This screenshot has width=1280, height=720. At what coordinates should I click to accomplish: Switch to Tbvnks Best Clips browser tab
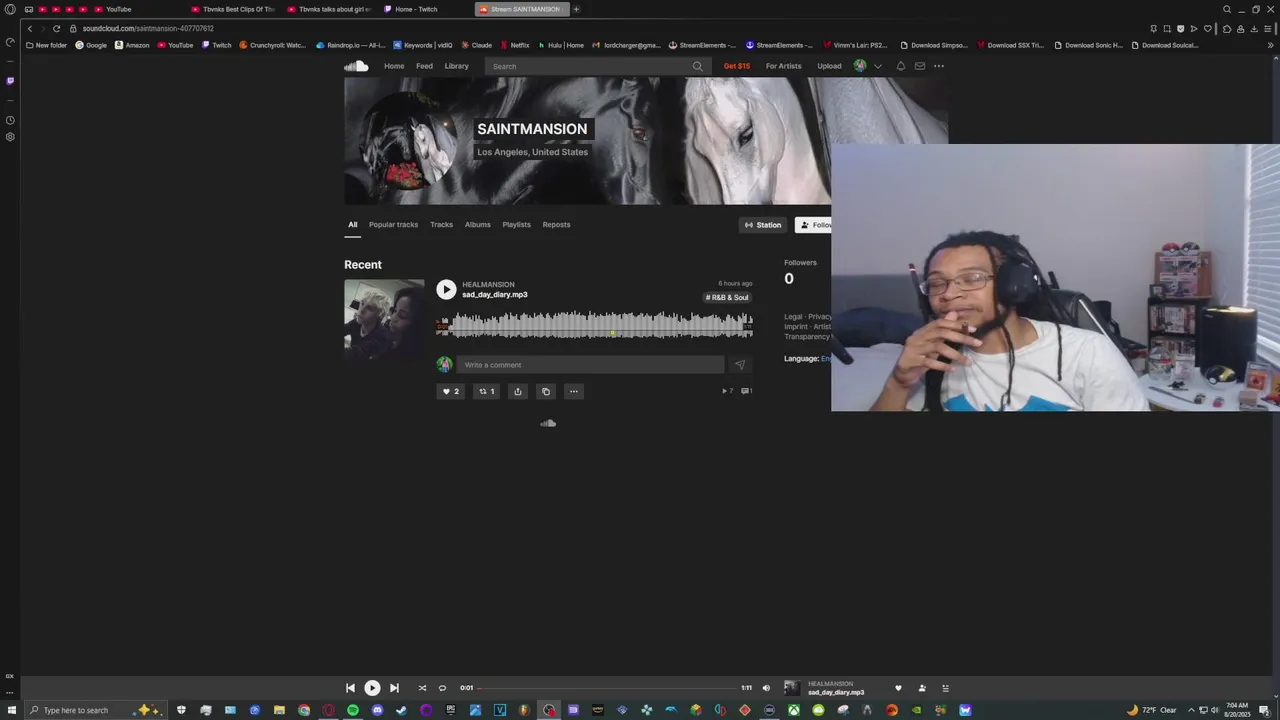point(233,9)
